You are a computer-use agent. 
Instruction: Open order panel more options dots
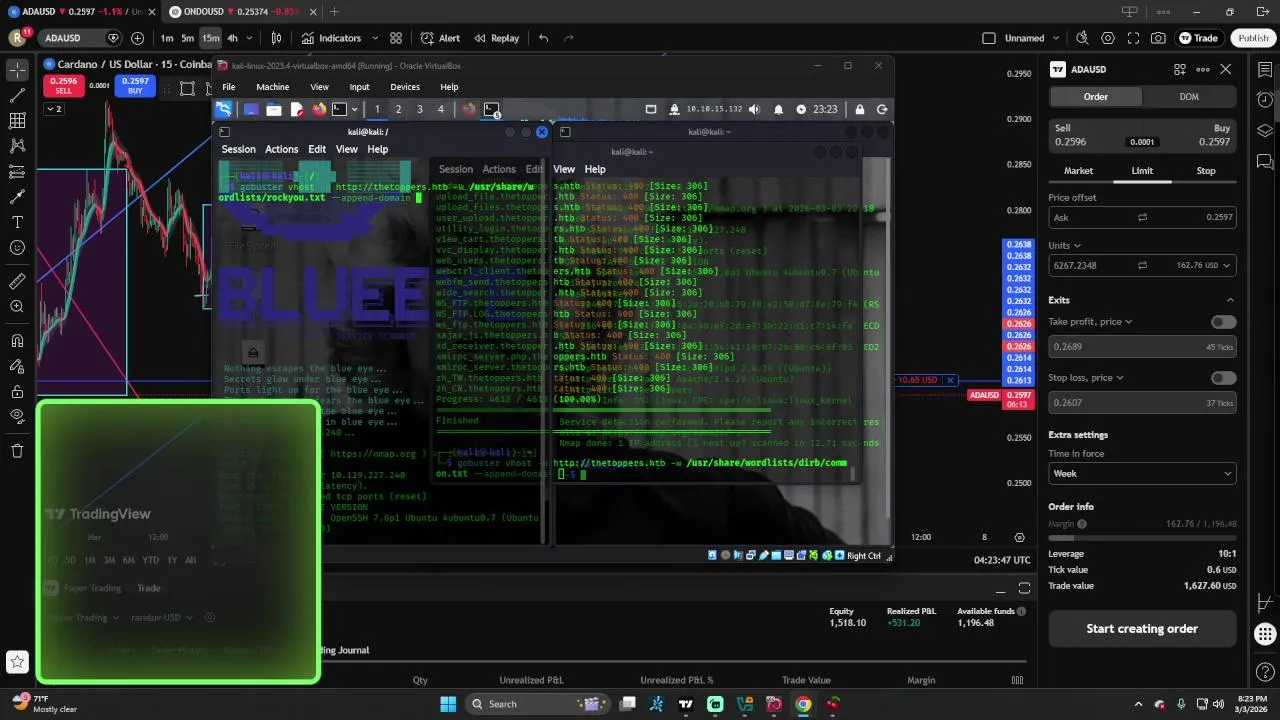(1202, 69)
